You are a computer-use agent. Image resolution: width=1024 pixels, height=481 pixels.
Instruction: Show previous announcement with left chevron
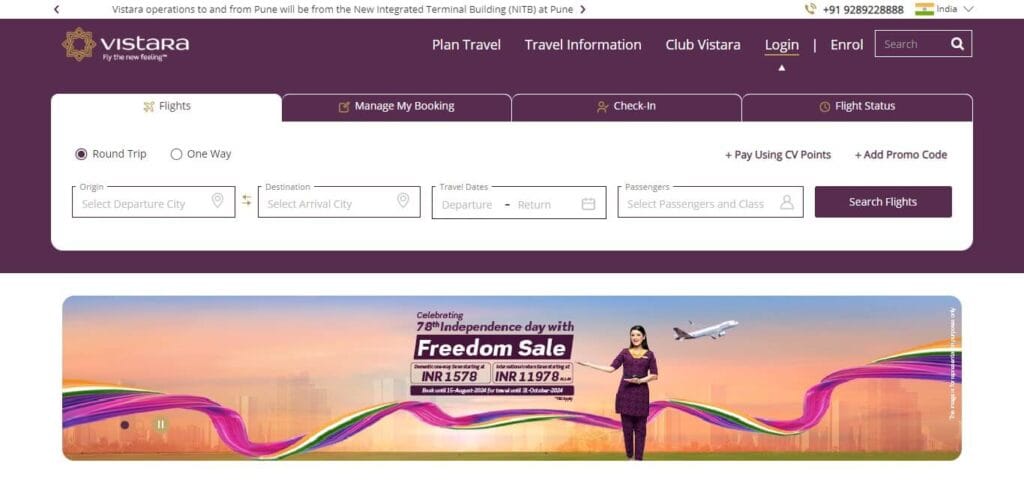click(57, 9)
